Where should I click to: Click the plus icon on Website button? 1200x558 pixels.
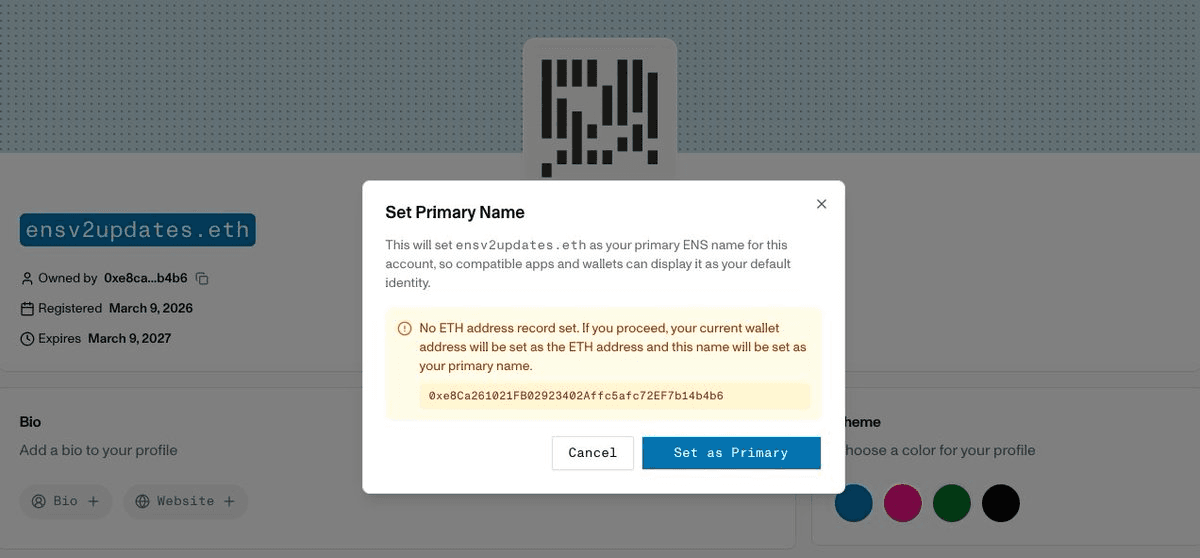[x=229, y=501]
